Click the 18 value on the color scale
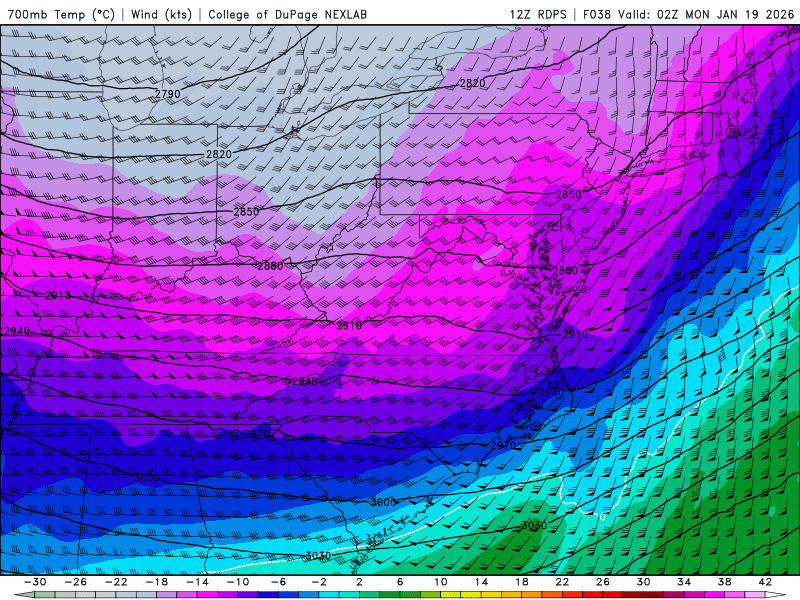The image size is (800, 600). [521, 582]
